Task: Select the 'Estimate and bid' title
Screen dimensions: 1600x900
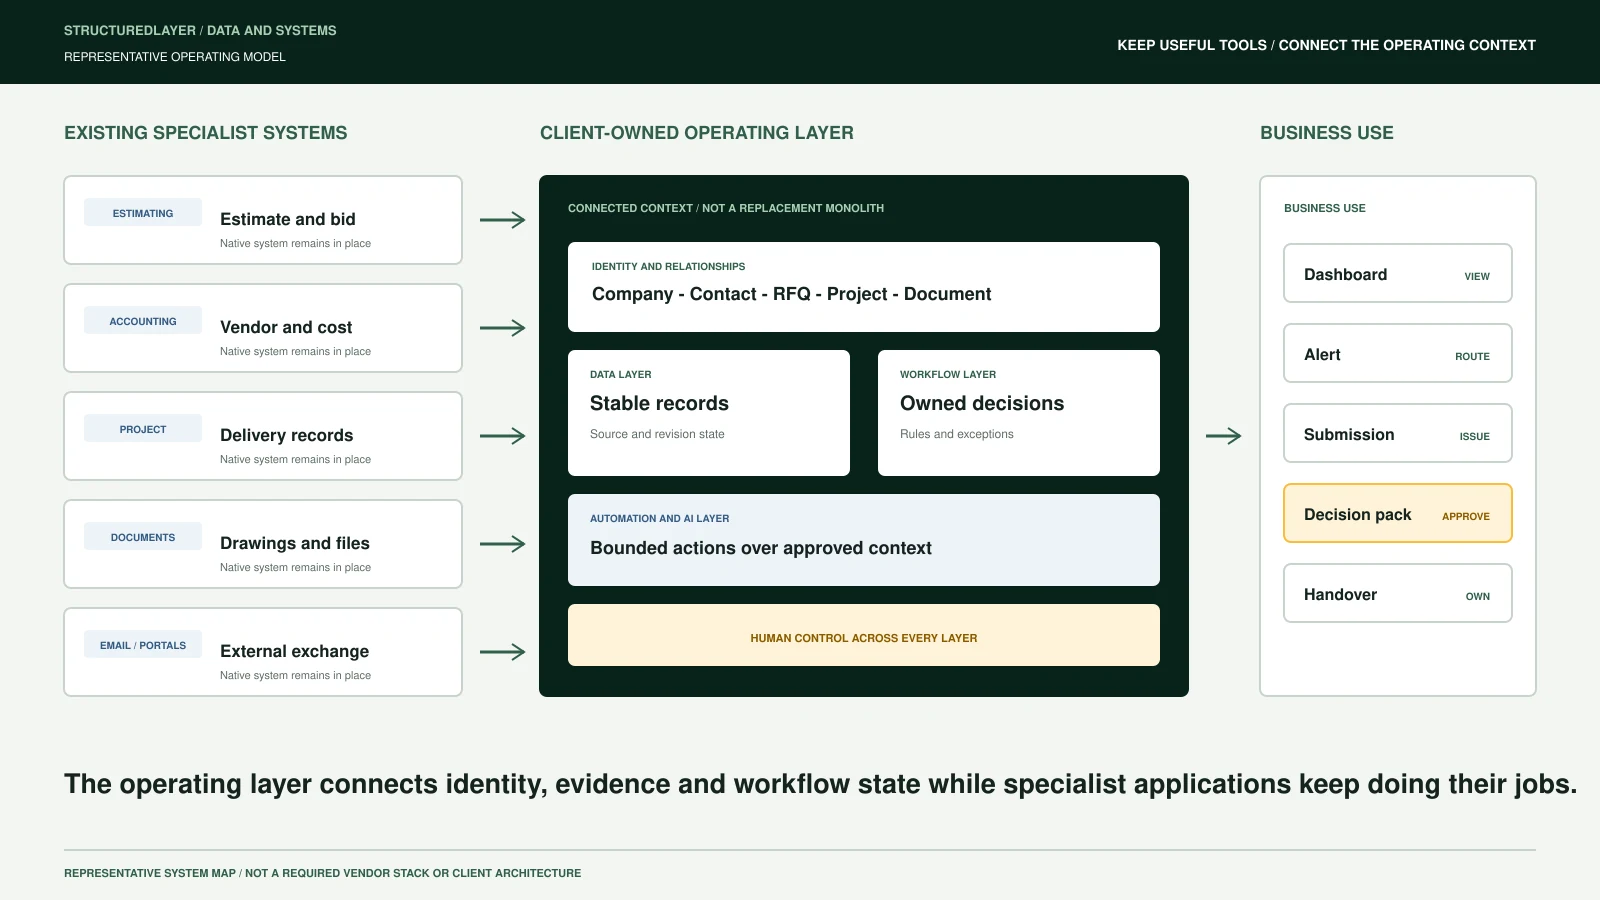Action: (x=288, y=219)
